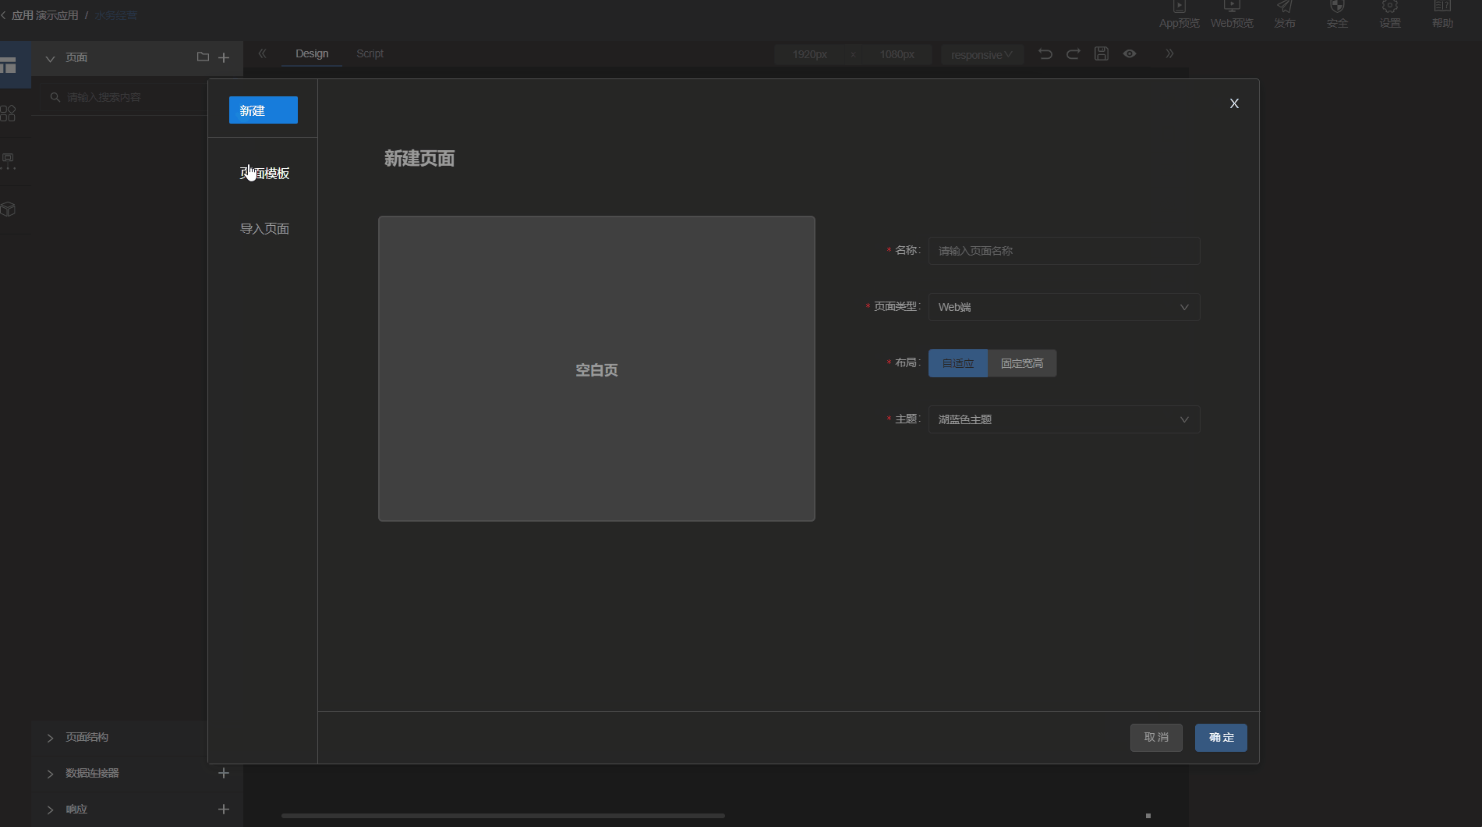Viewport: 1484px width, 827px height.
Task: Select the components grid icon in left sidebar
Action: tap(9, 113)
